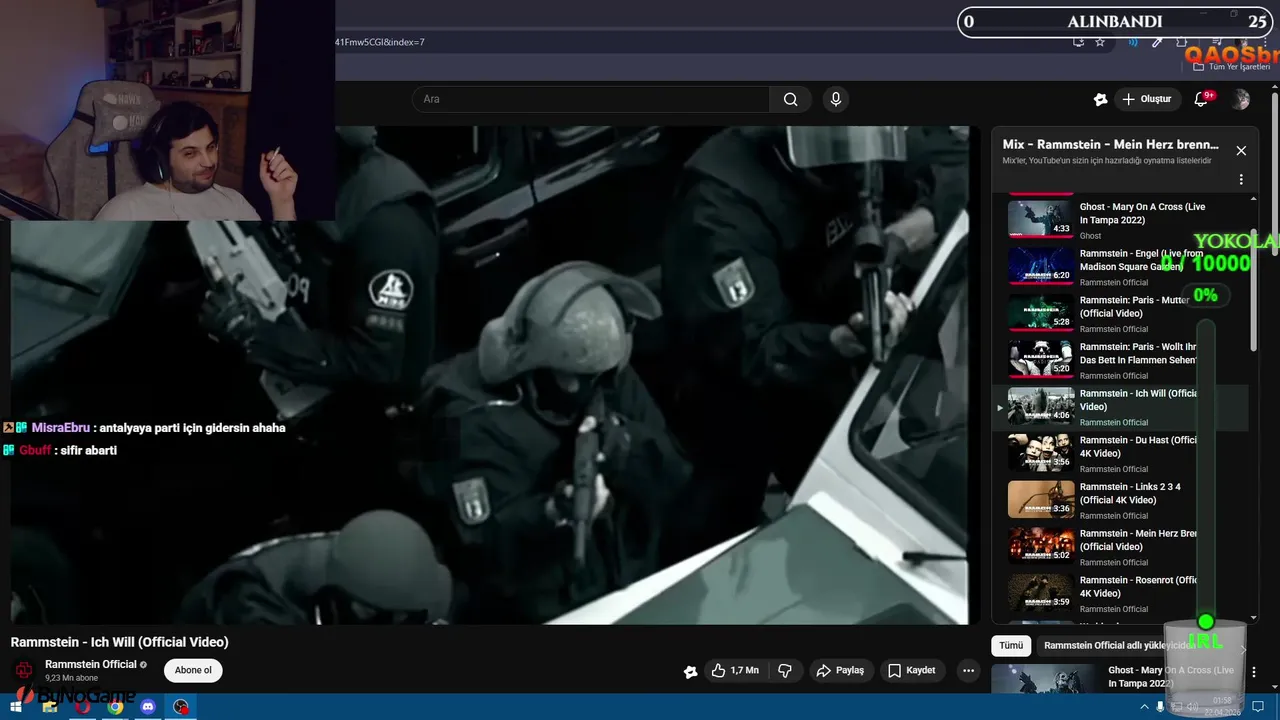1280x720 pixels.
Task: Click the Oluştur create button
Action: click(x=1147, y=99)
